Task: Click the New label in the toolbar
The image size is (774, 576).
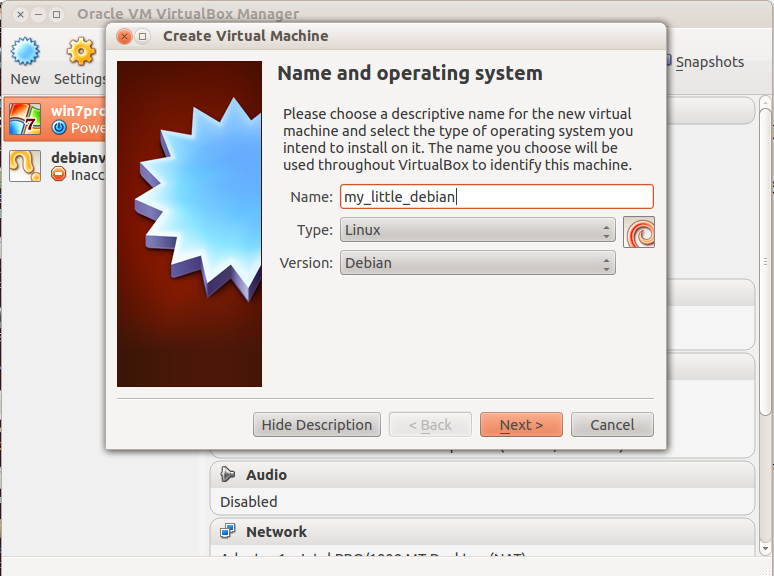Action: (x=25, y=79)
